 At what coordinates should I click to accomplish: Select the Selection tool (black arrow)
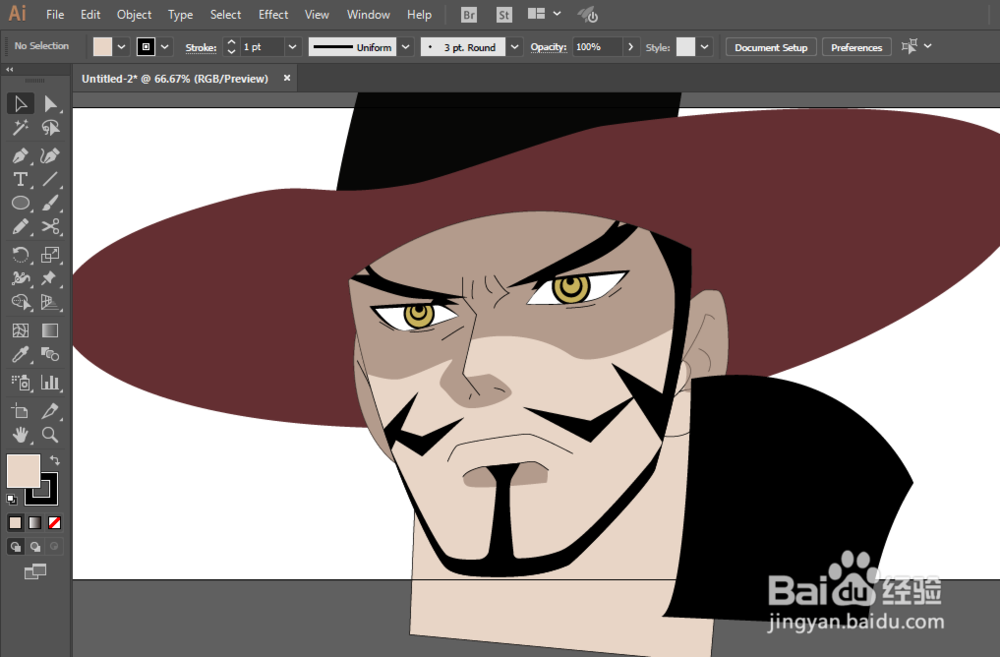tap(20, 103)
